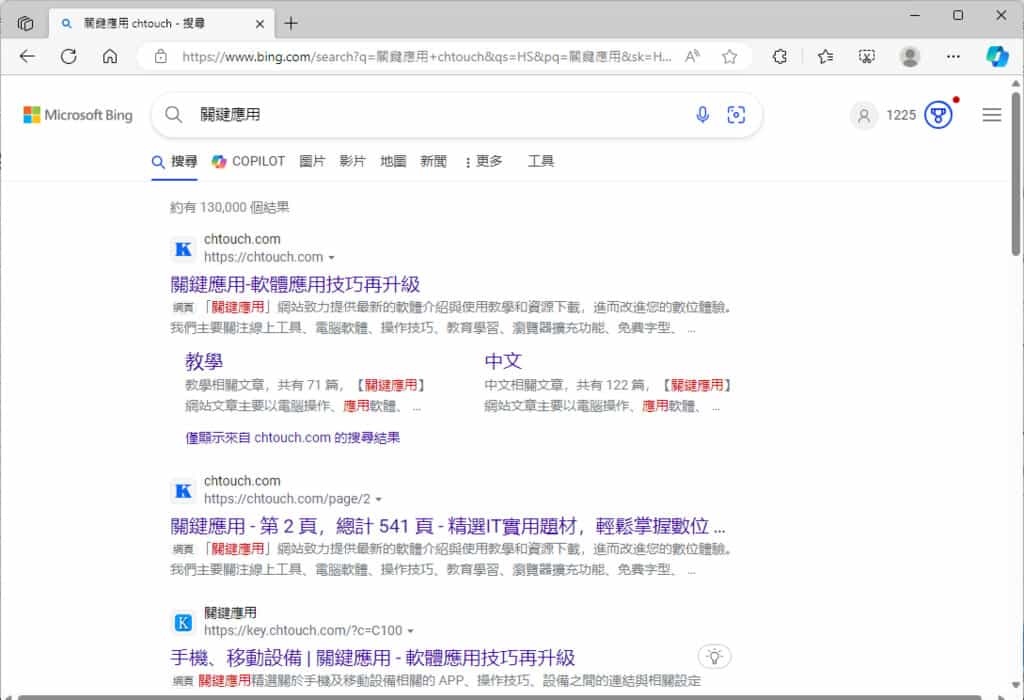Open the 中文 sitelink
The width and height of the screenshot is (1024, 700).
click(503, 361)
